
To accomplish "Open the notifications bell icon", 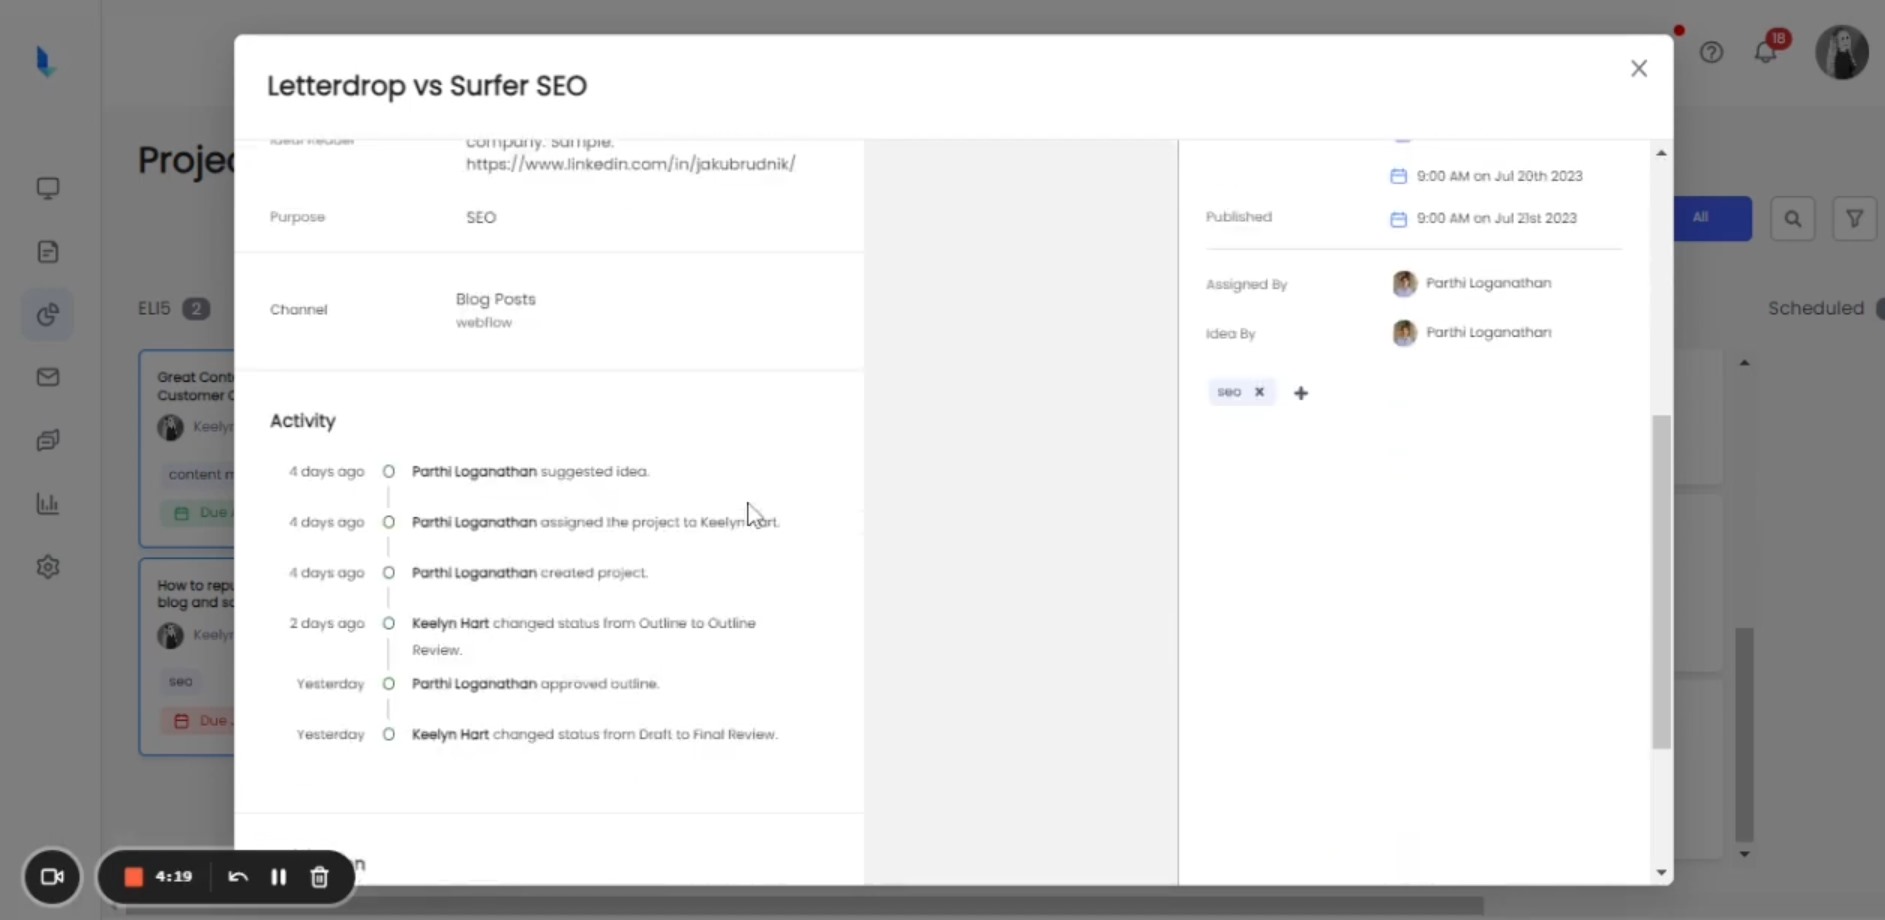I will 1766,52.
